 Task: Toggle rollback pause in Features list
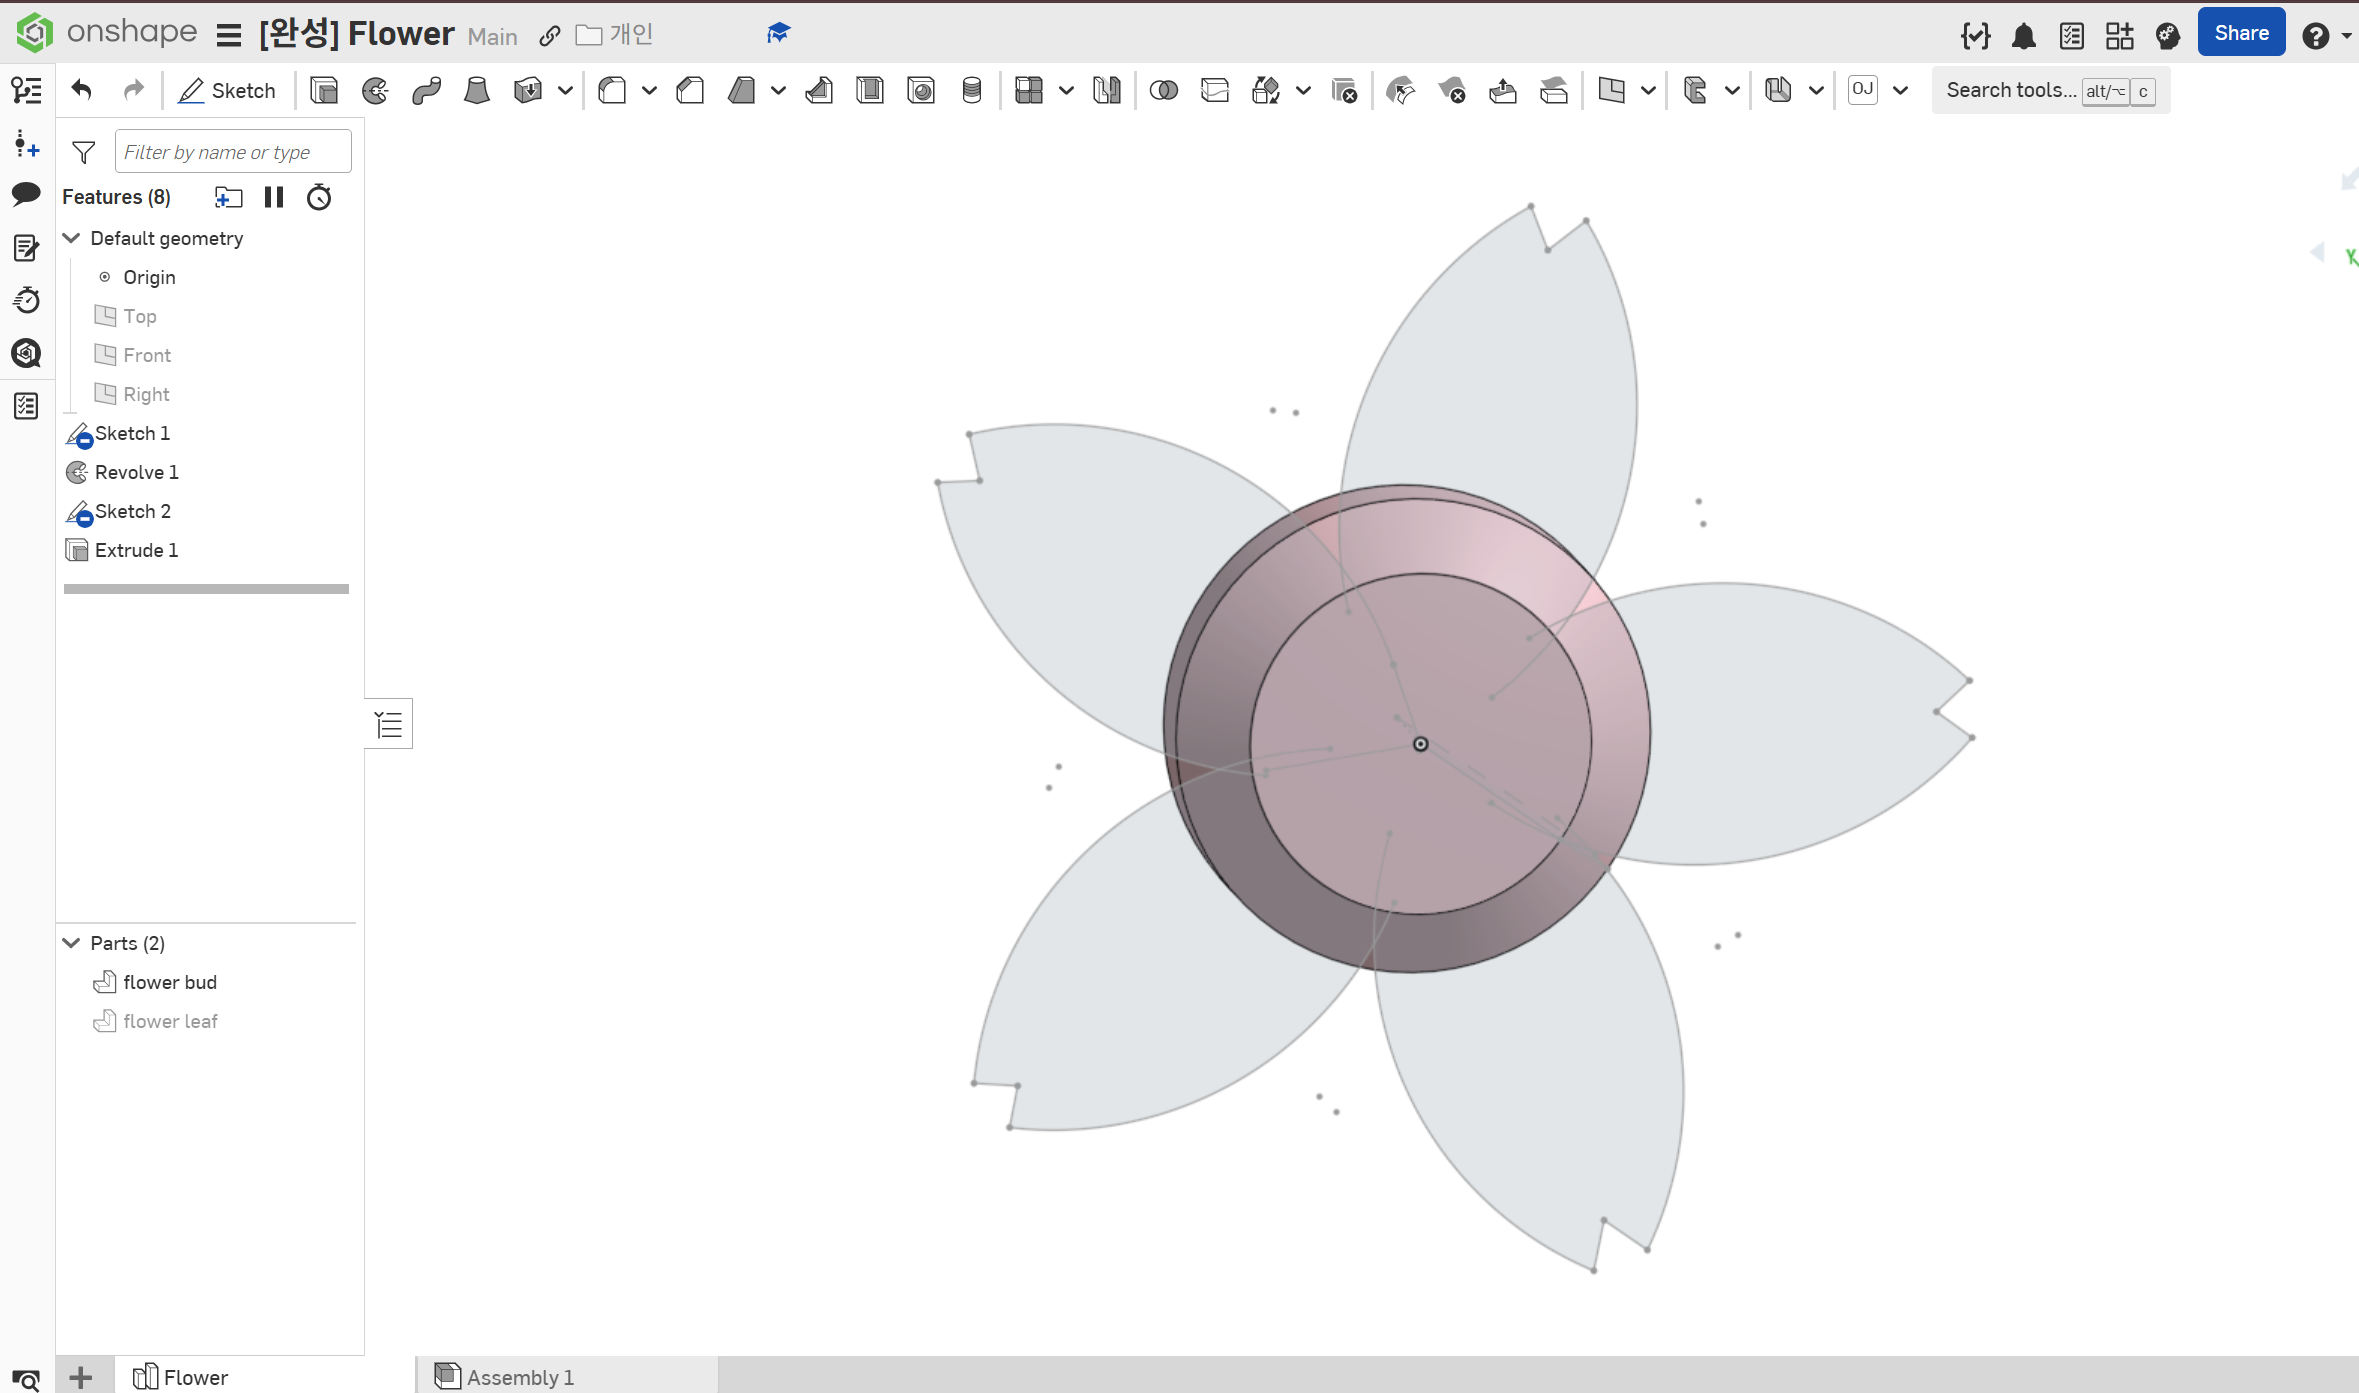[x=274, y=197]
